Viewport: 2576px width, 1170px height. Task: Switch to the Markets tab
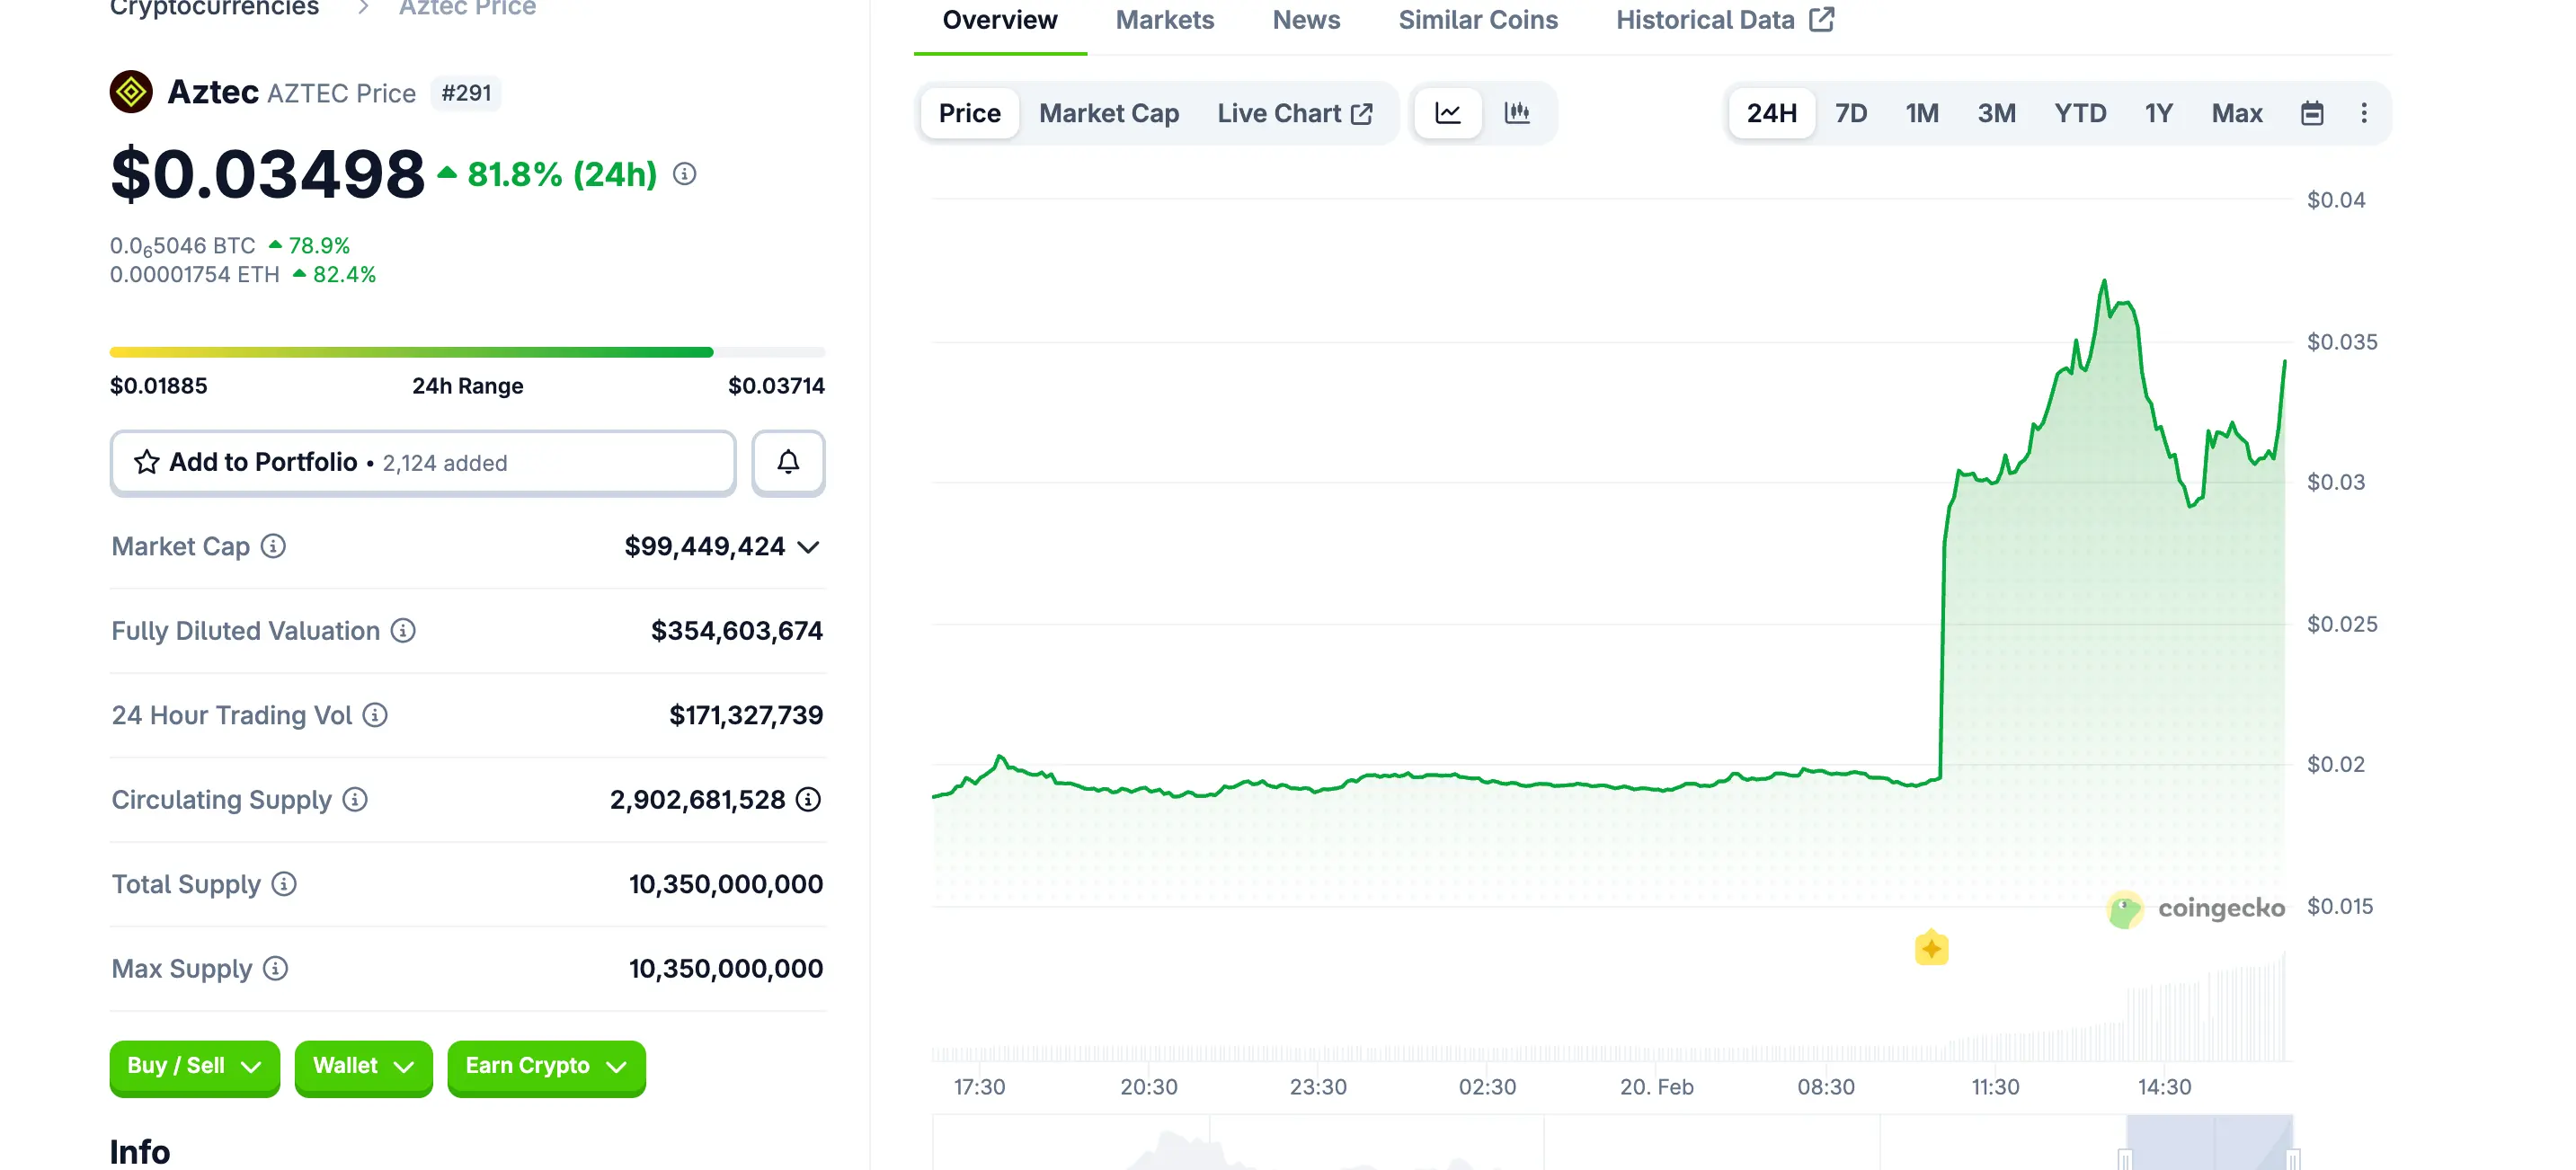(1164, 19)
